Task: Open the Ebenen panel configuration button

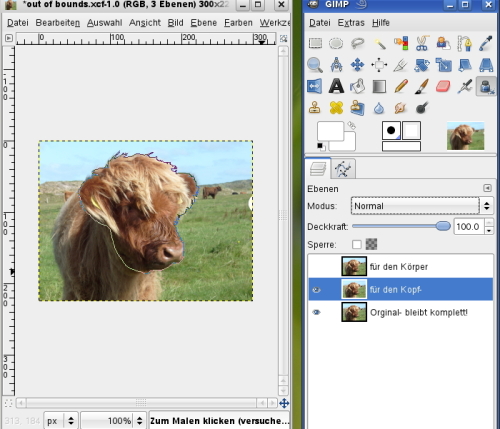Action: coord(487,188)
